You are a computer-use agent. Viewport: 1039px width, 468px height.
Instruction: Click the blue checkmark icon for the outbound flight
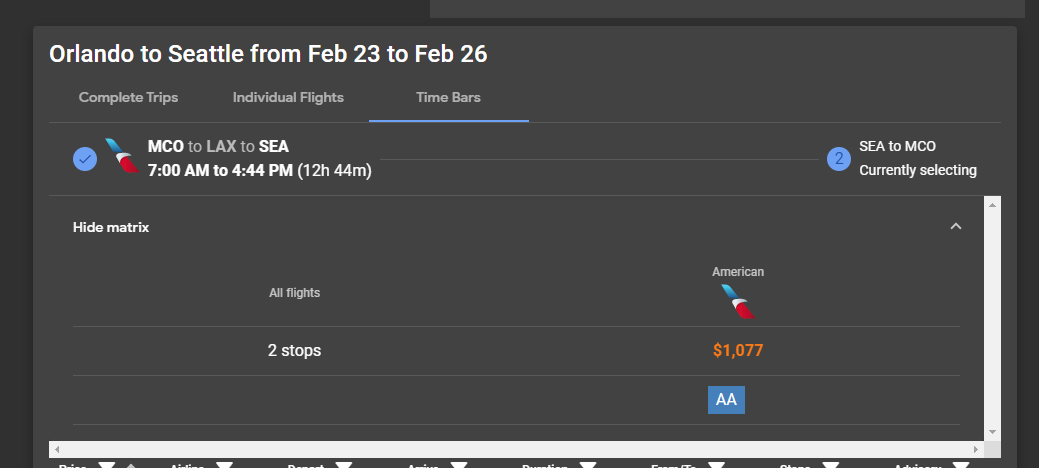[x=85, y=158]
